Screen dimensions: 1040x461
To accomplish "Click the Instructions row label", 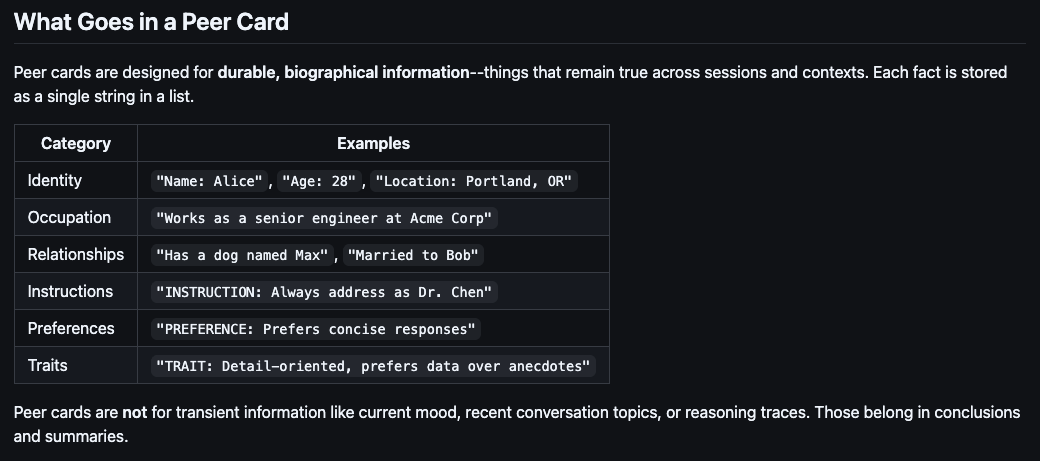I will click(70, 292).
